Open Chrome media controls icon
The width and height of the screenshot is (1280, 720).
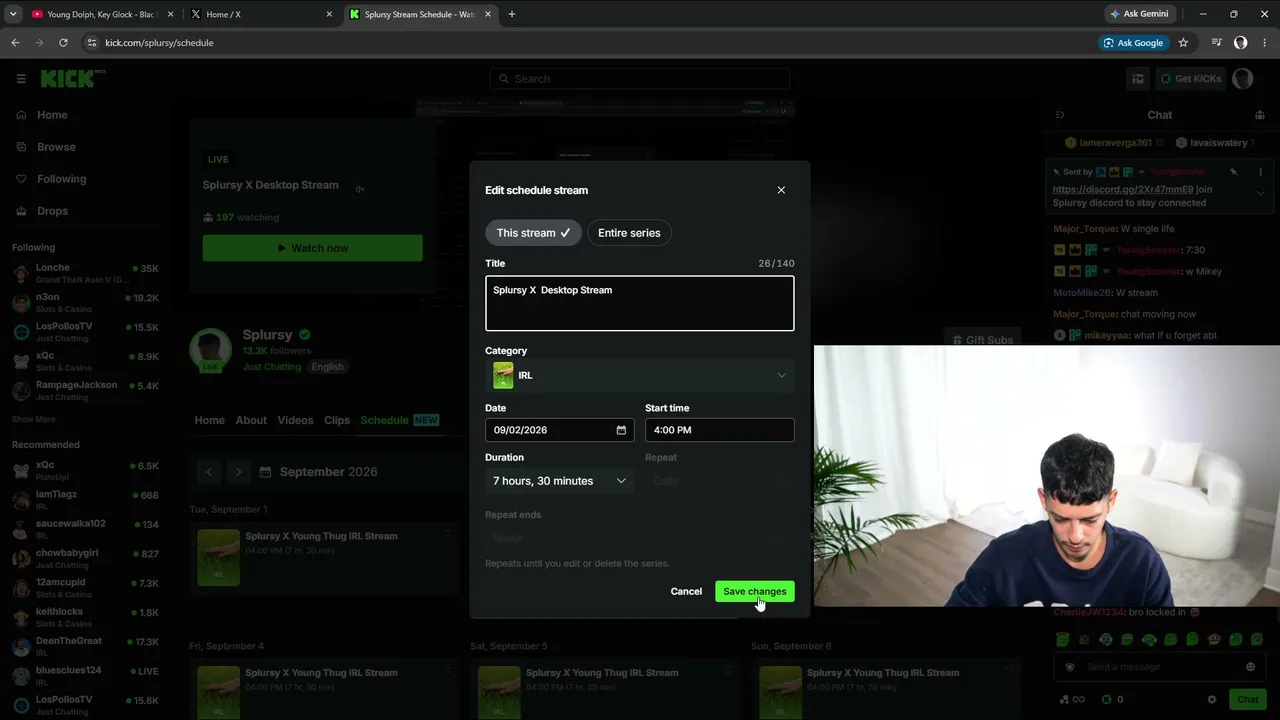1216,43
